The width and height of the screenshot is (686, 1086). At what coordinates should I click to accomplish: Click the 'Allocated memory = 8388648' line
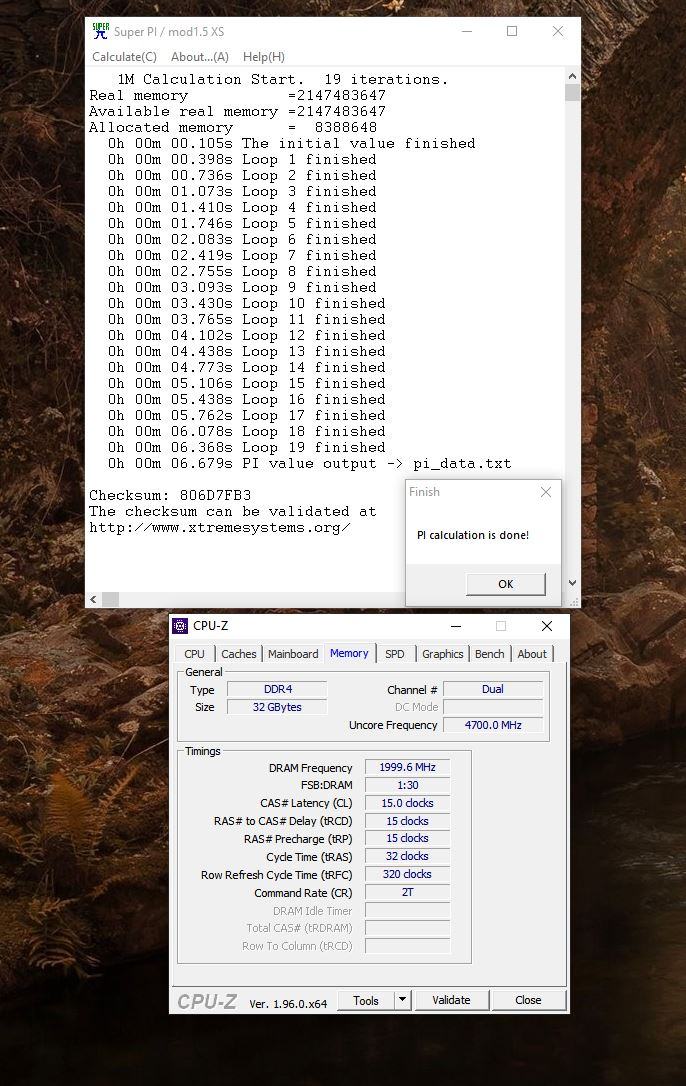click(233, 127)
